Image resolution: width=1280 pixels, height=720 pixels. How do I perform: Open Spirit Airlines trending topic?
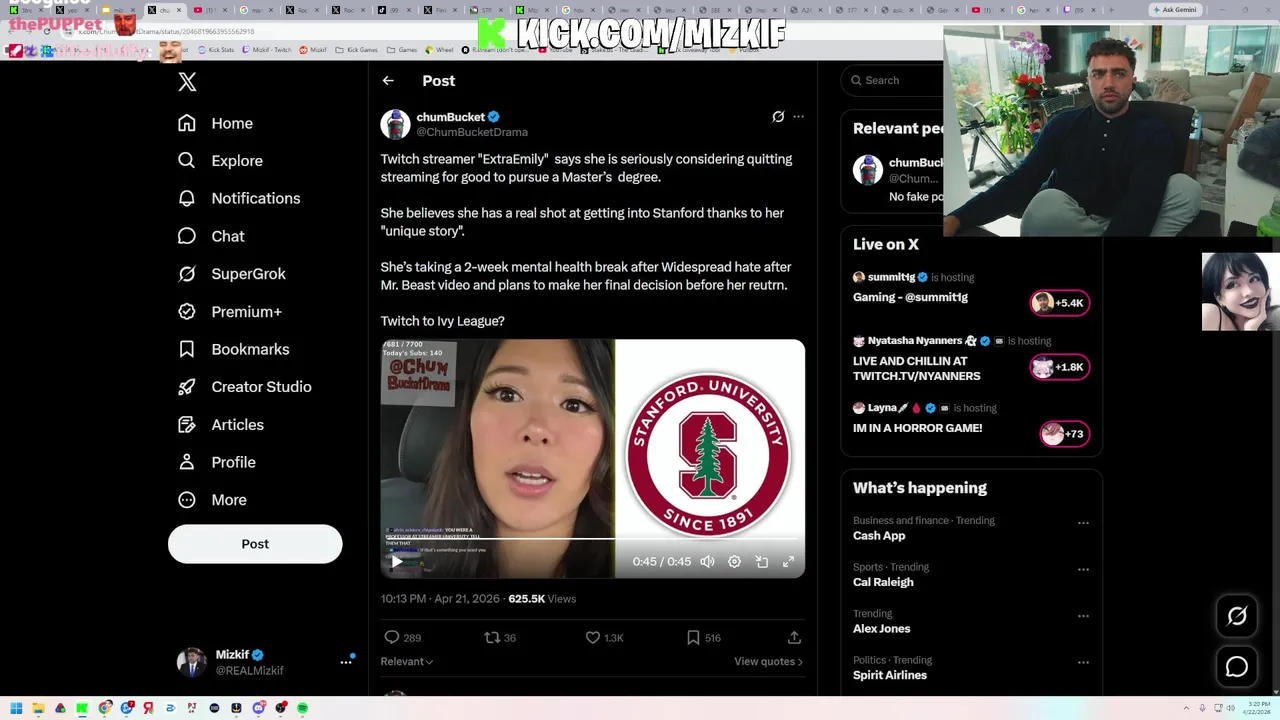point(890,675)
